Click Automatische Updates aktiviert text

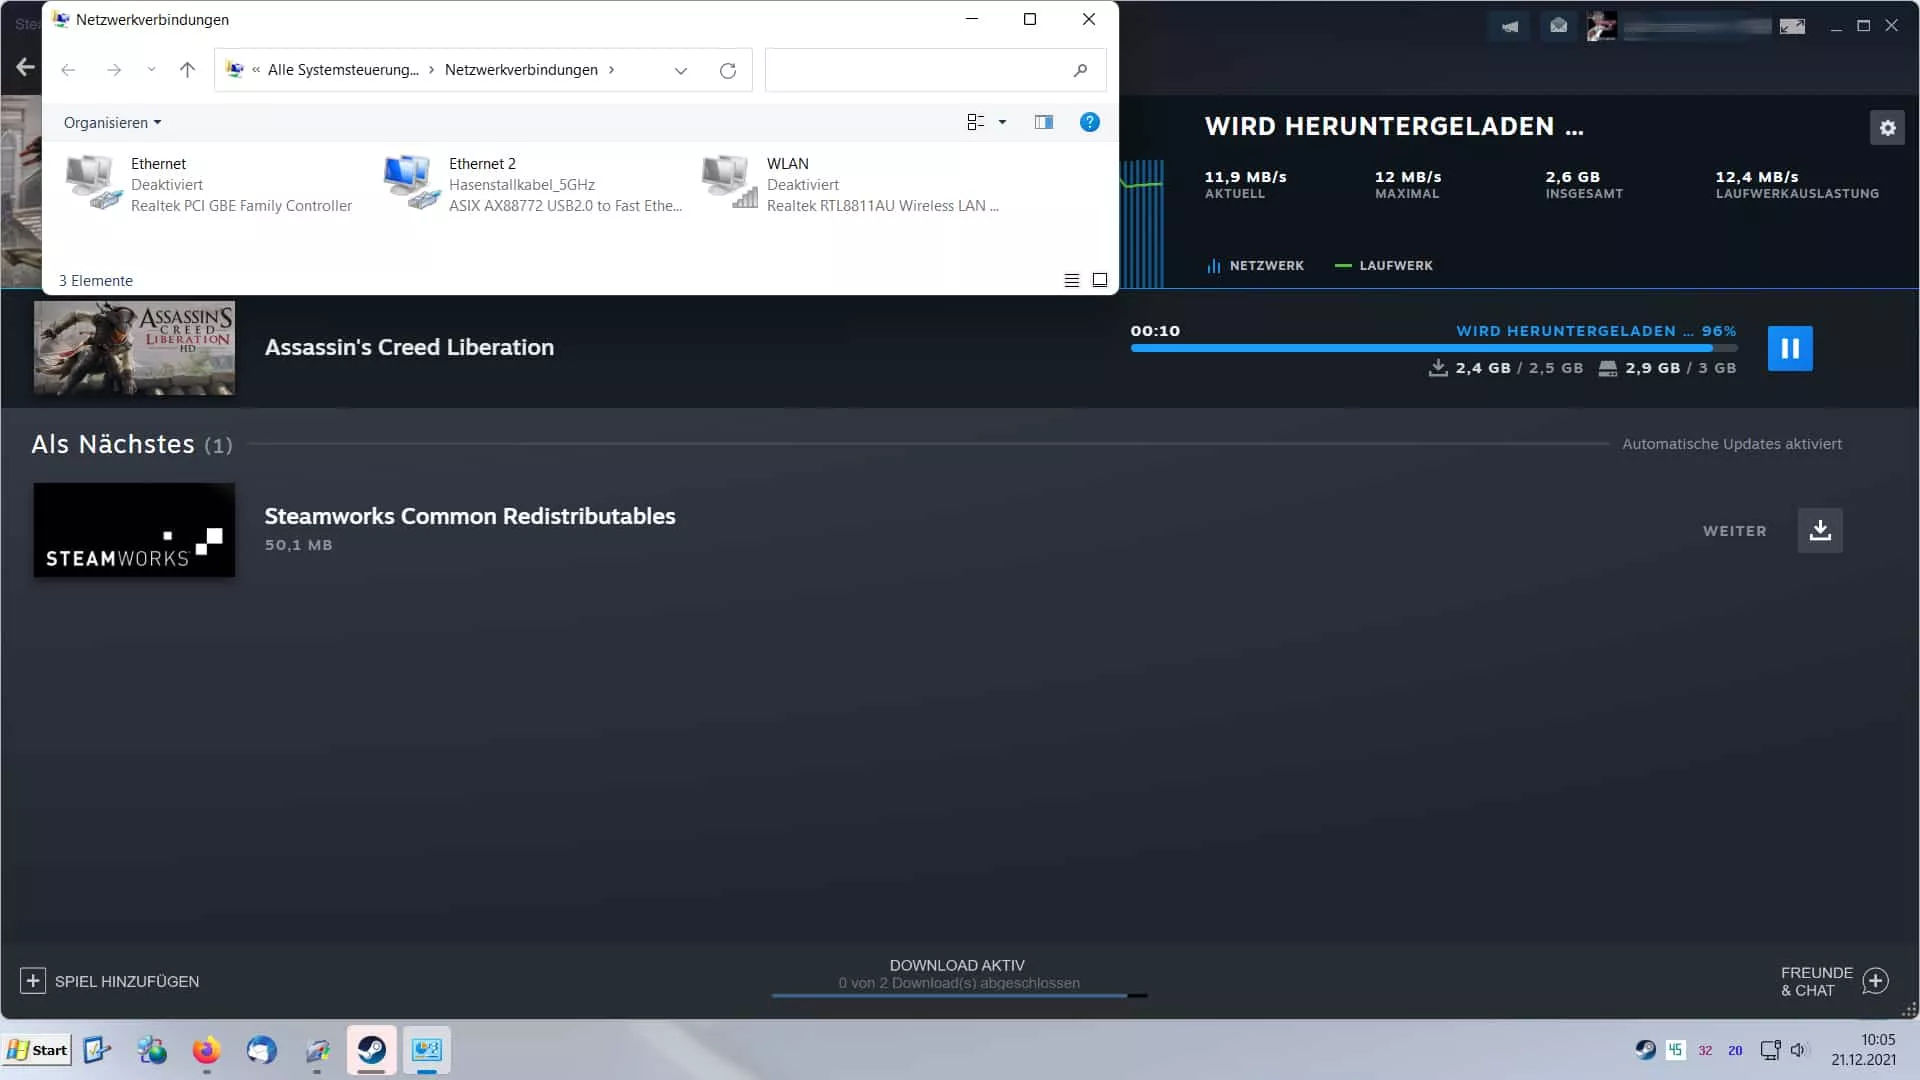click(1731, 444)
